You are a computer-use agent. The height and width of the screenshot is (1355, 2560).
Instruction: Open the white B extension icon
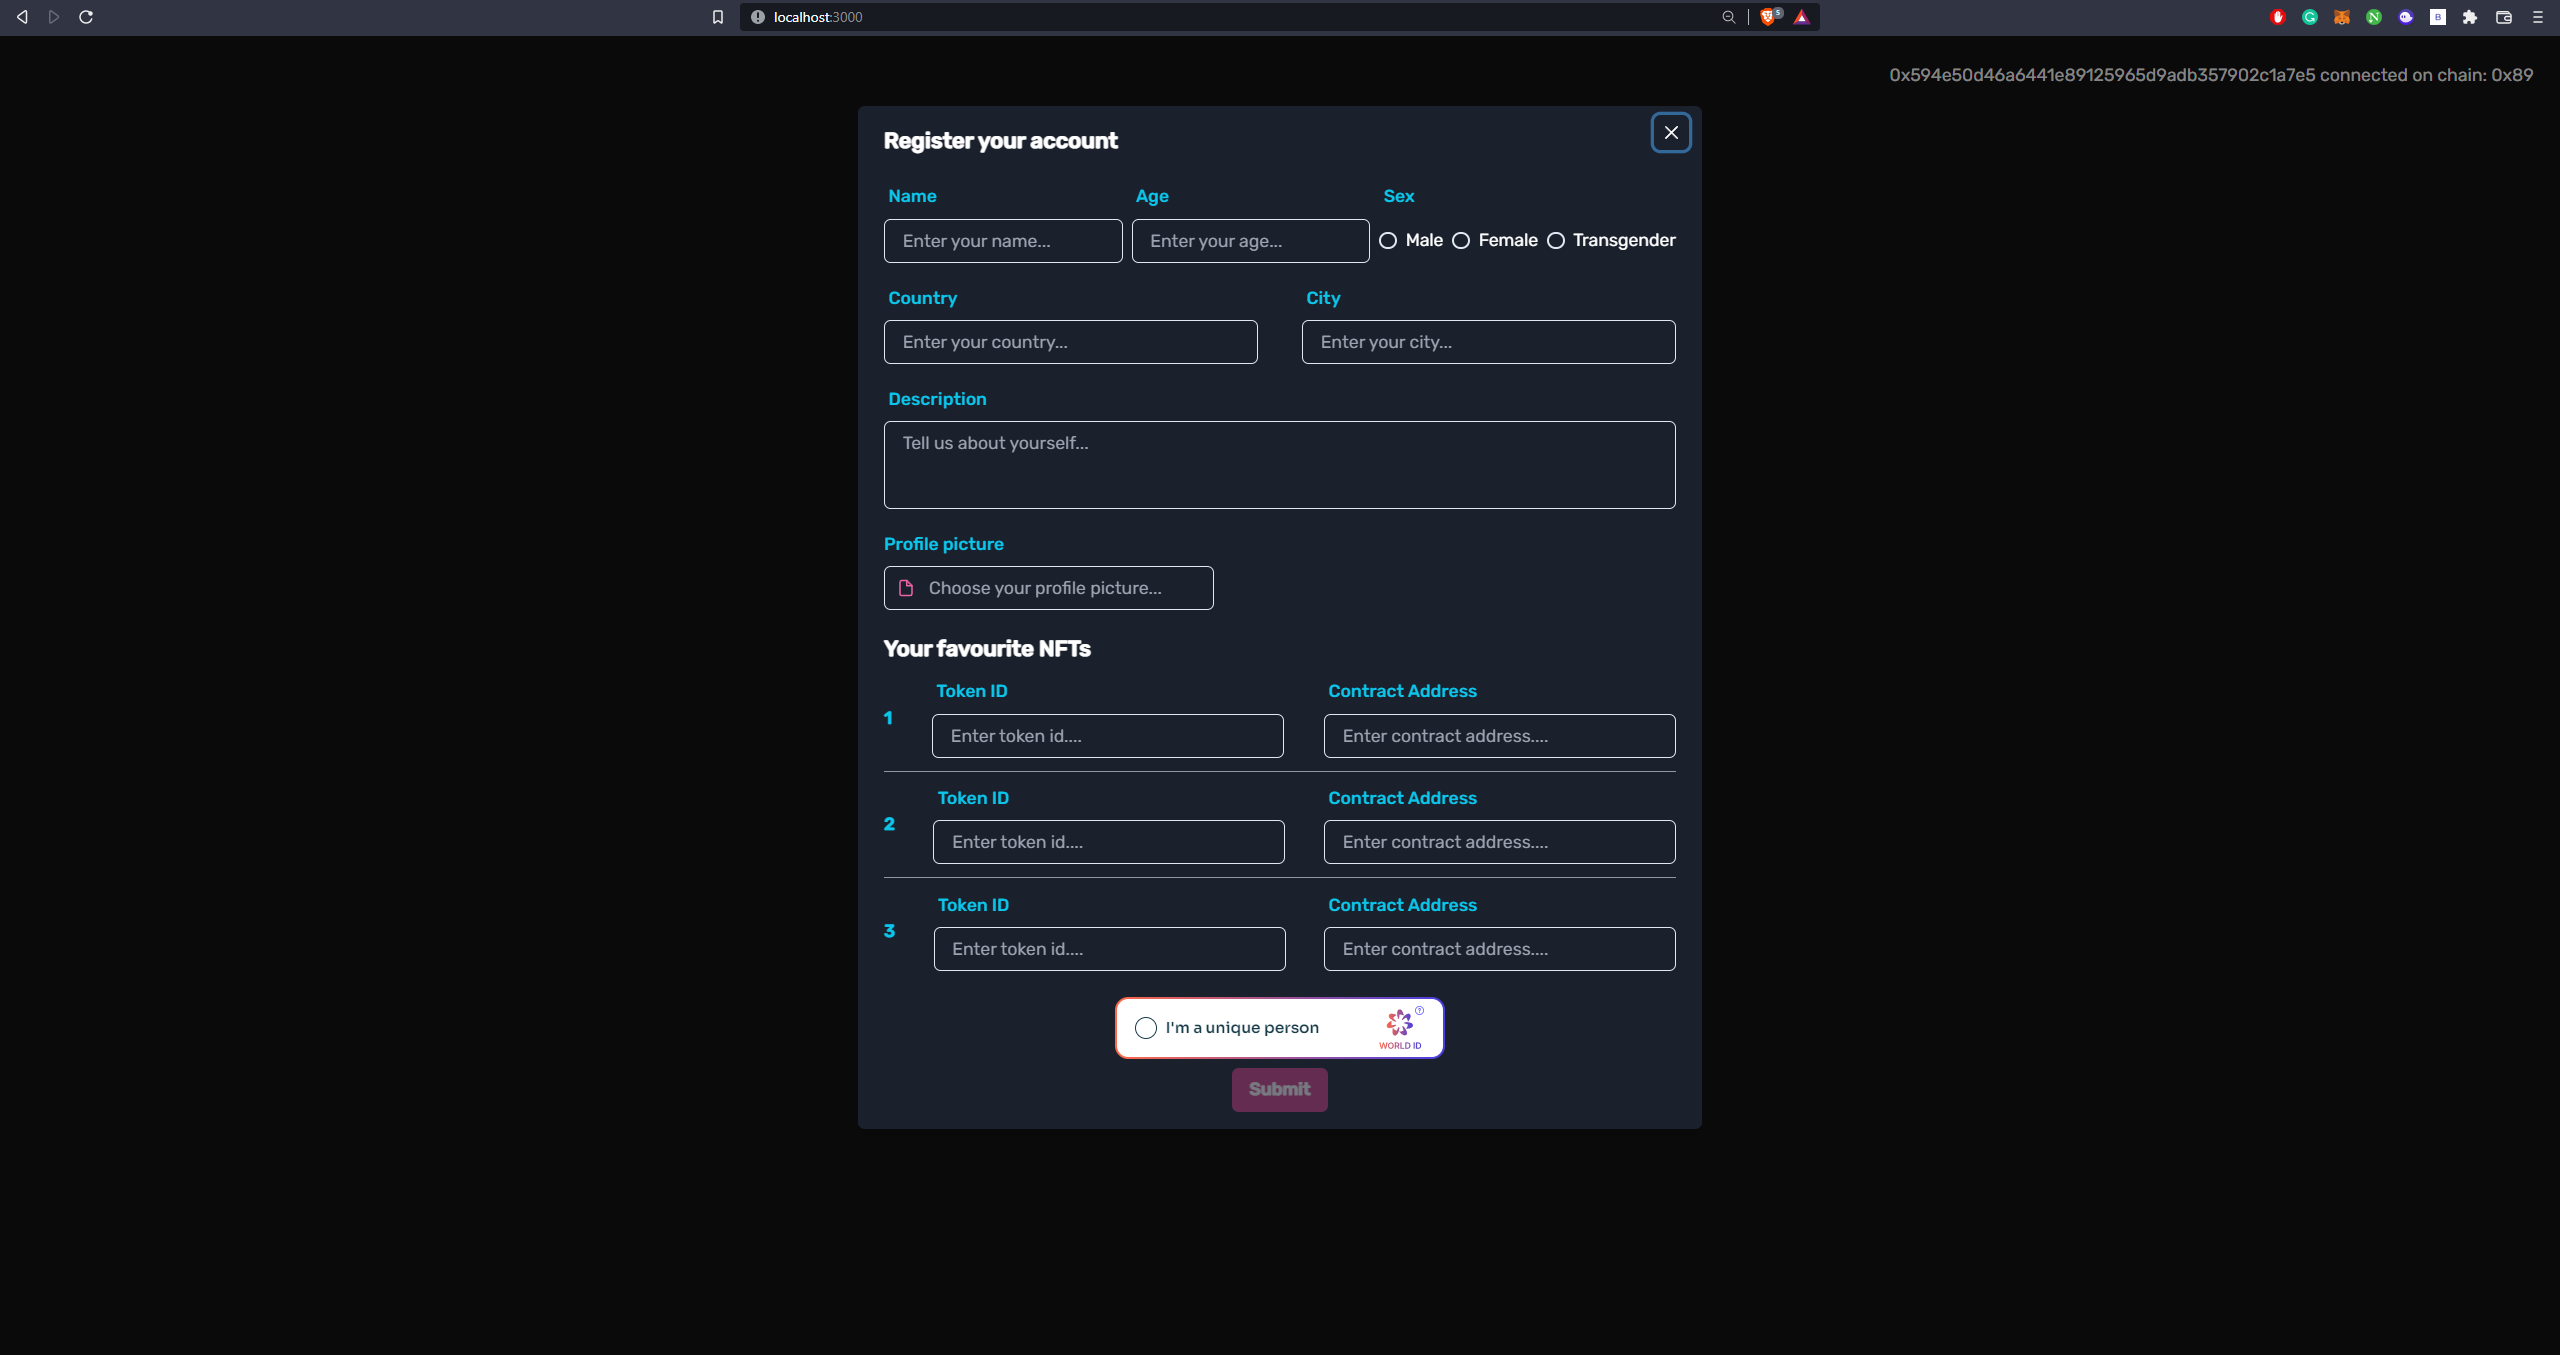[2438, 17]
